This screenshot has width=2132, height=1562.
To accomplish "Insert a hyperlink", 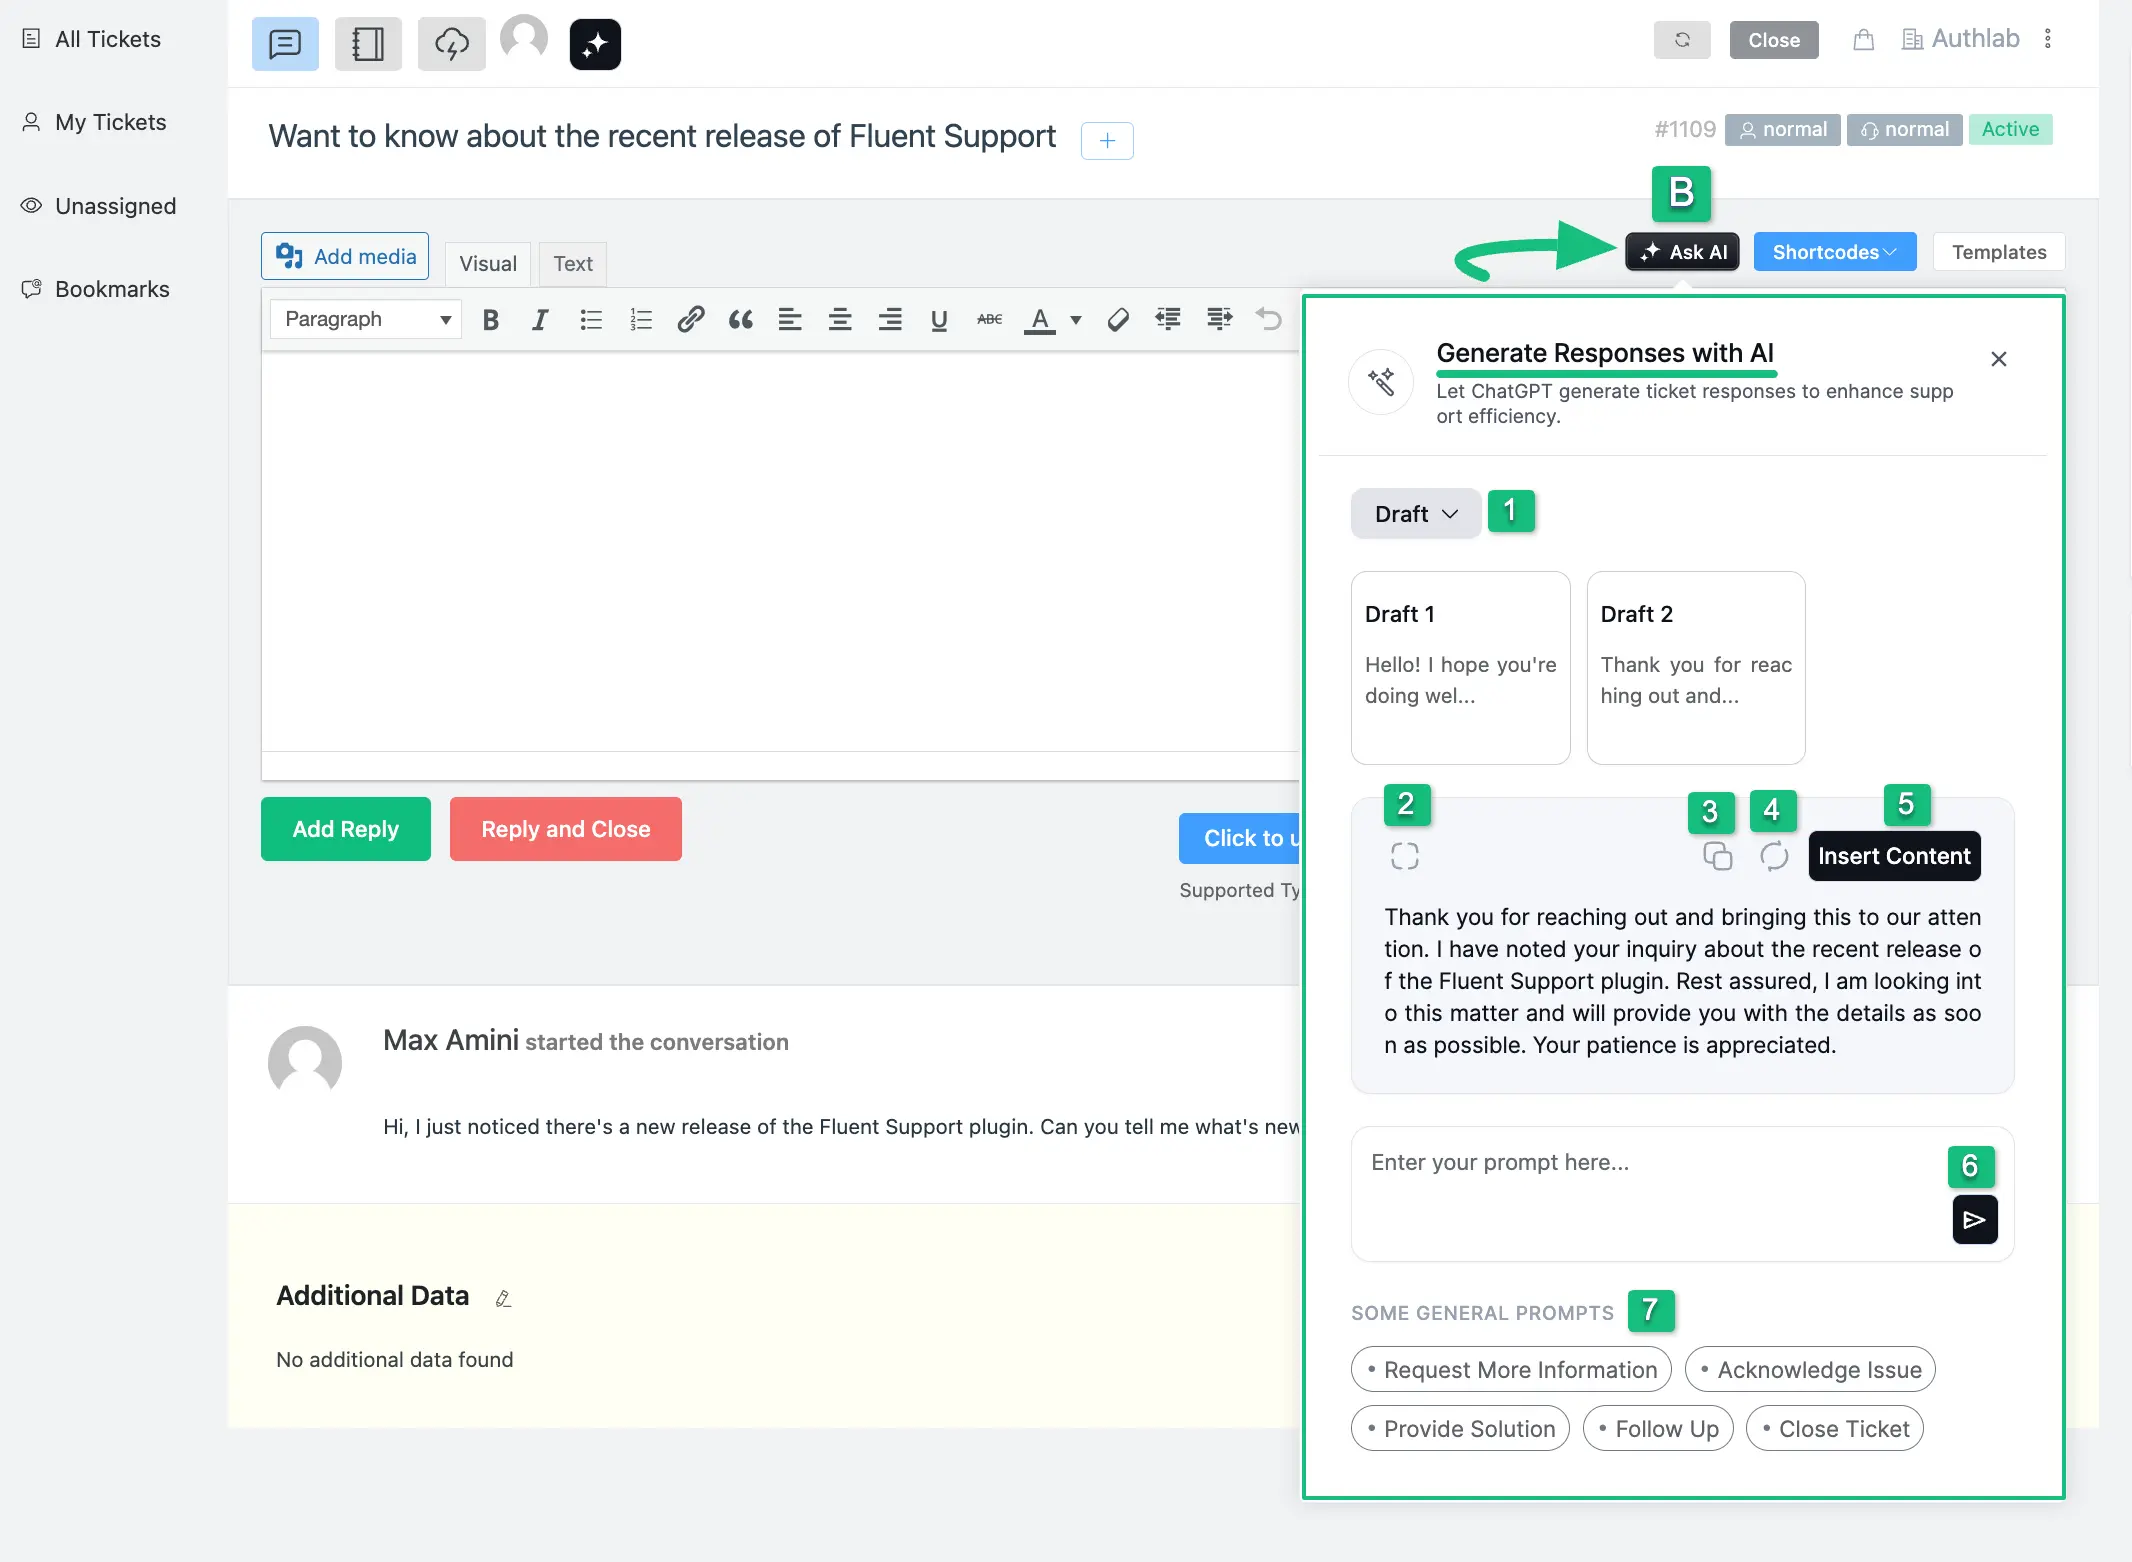I will [690, 320].
